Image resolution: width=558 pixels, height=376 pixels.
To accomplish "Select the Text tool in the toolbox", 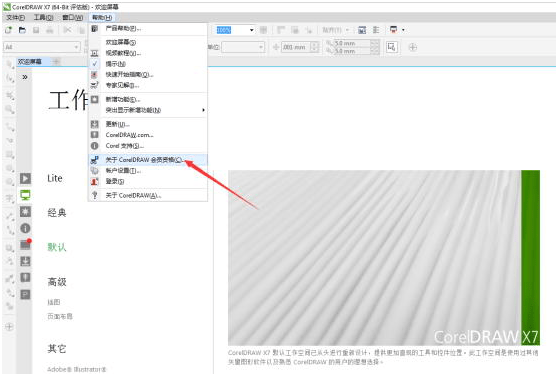I will tap(10, 198).
